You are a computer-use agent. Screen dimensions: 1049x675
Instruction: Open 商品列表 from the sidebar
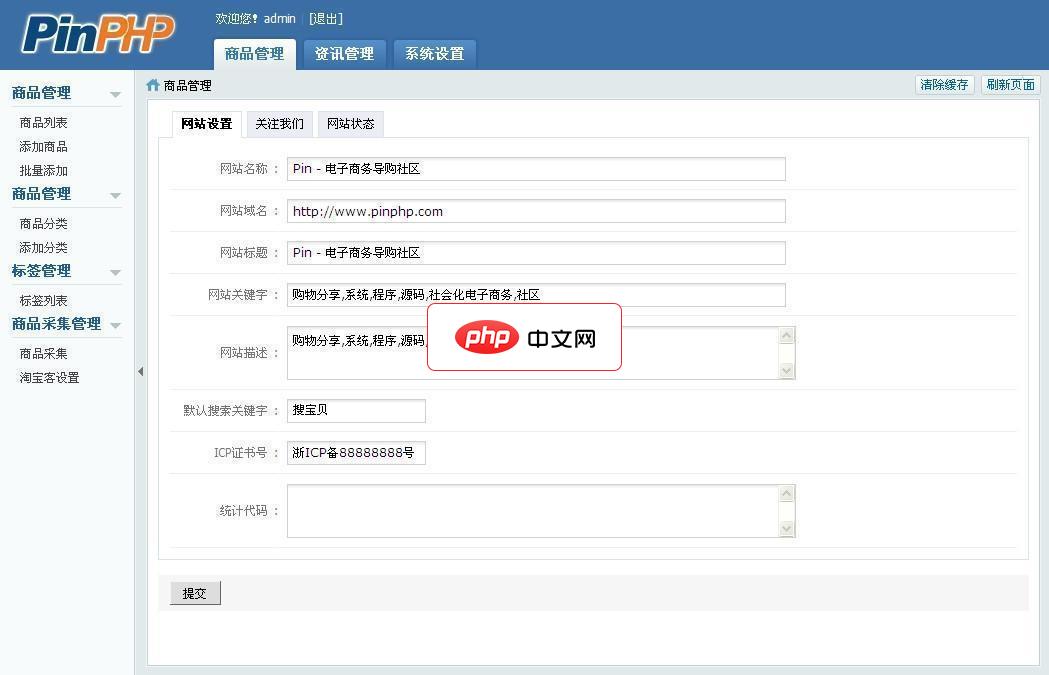click(x=42, y=122)
